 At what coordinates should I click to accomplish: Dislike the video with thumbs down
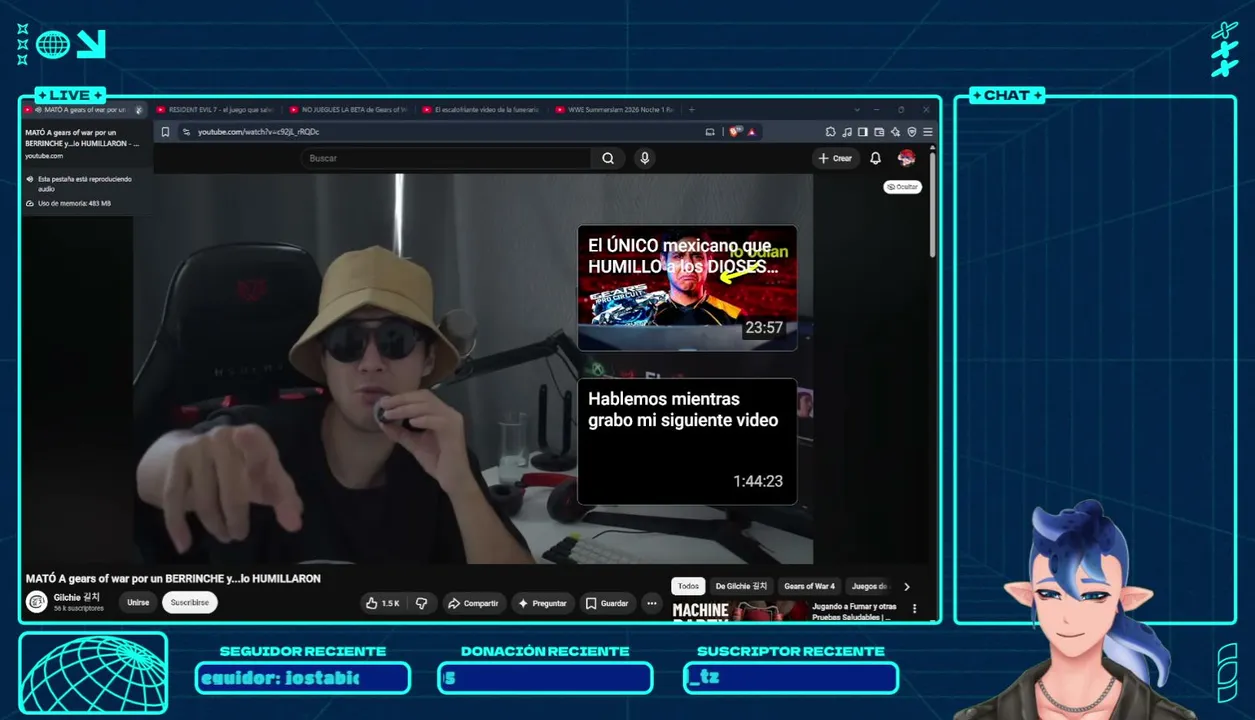point(421,603)
